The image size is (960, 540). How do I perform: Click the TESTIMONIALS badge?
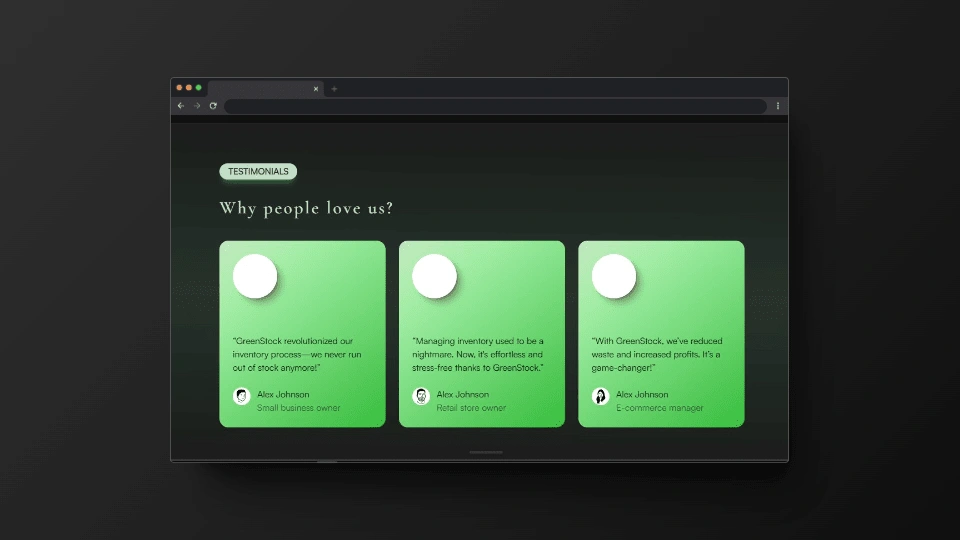258,171
